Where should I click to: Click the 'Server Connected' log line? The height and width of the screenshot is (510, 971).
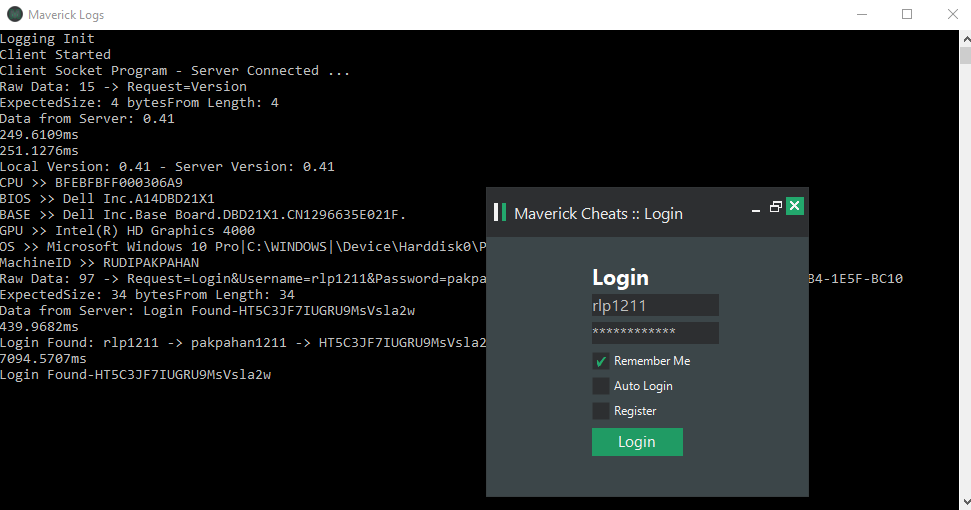(175, 71)
